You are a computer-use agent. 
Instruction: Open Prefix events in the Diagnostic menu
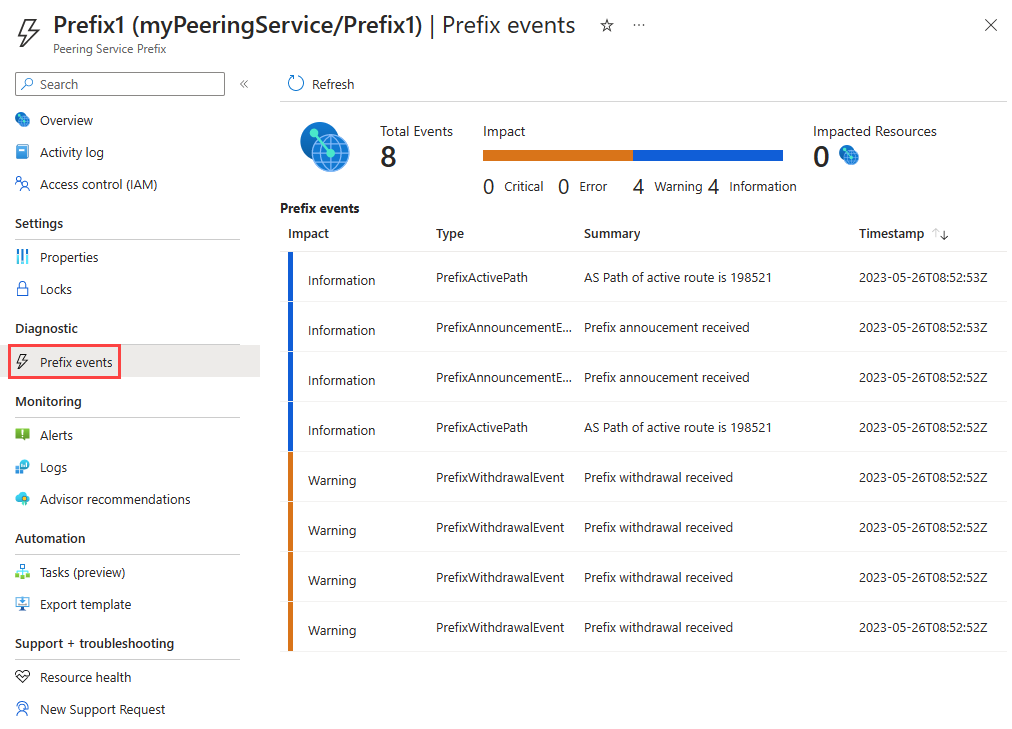[x=76, y=362]
